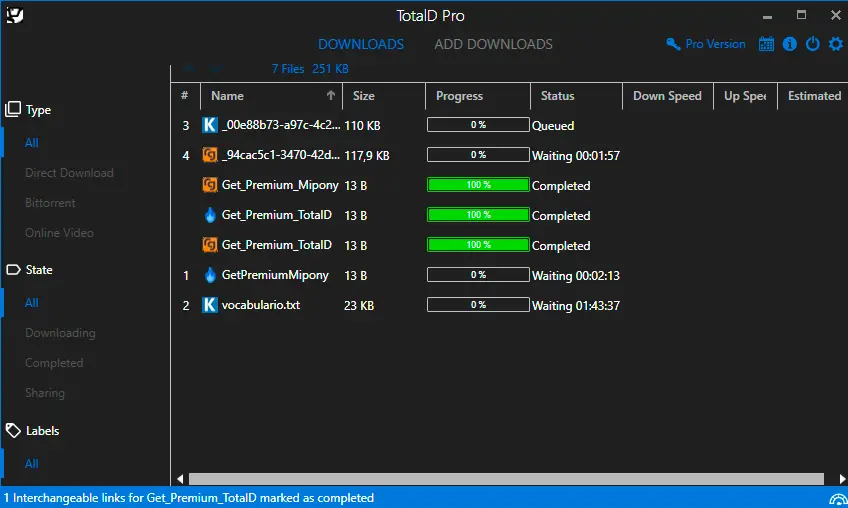Click the TotalD logo in the title bar

15,15
